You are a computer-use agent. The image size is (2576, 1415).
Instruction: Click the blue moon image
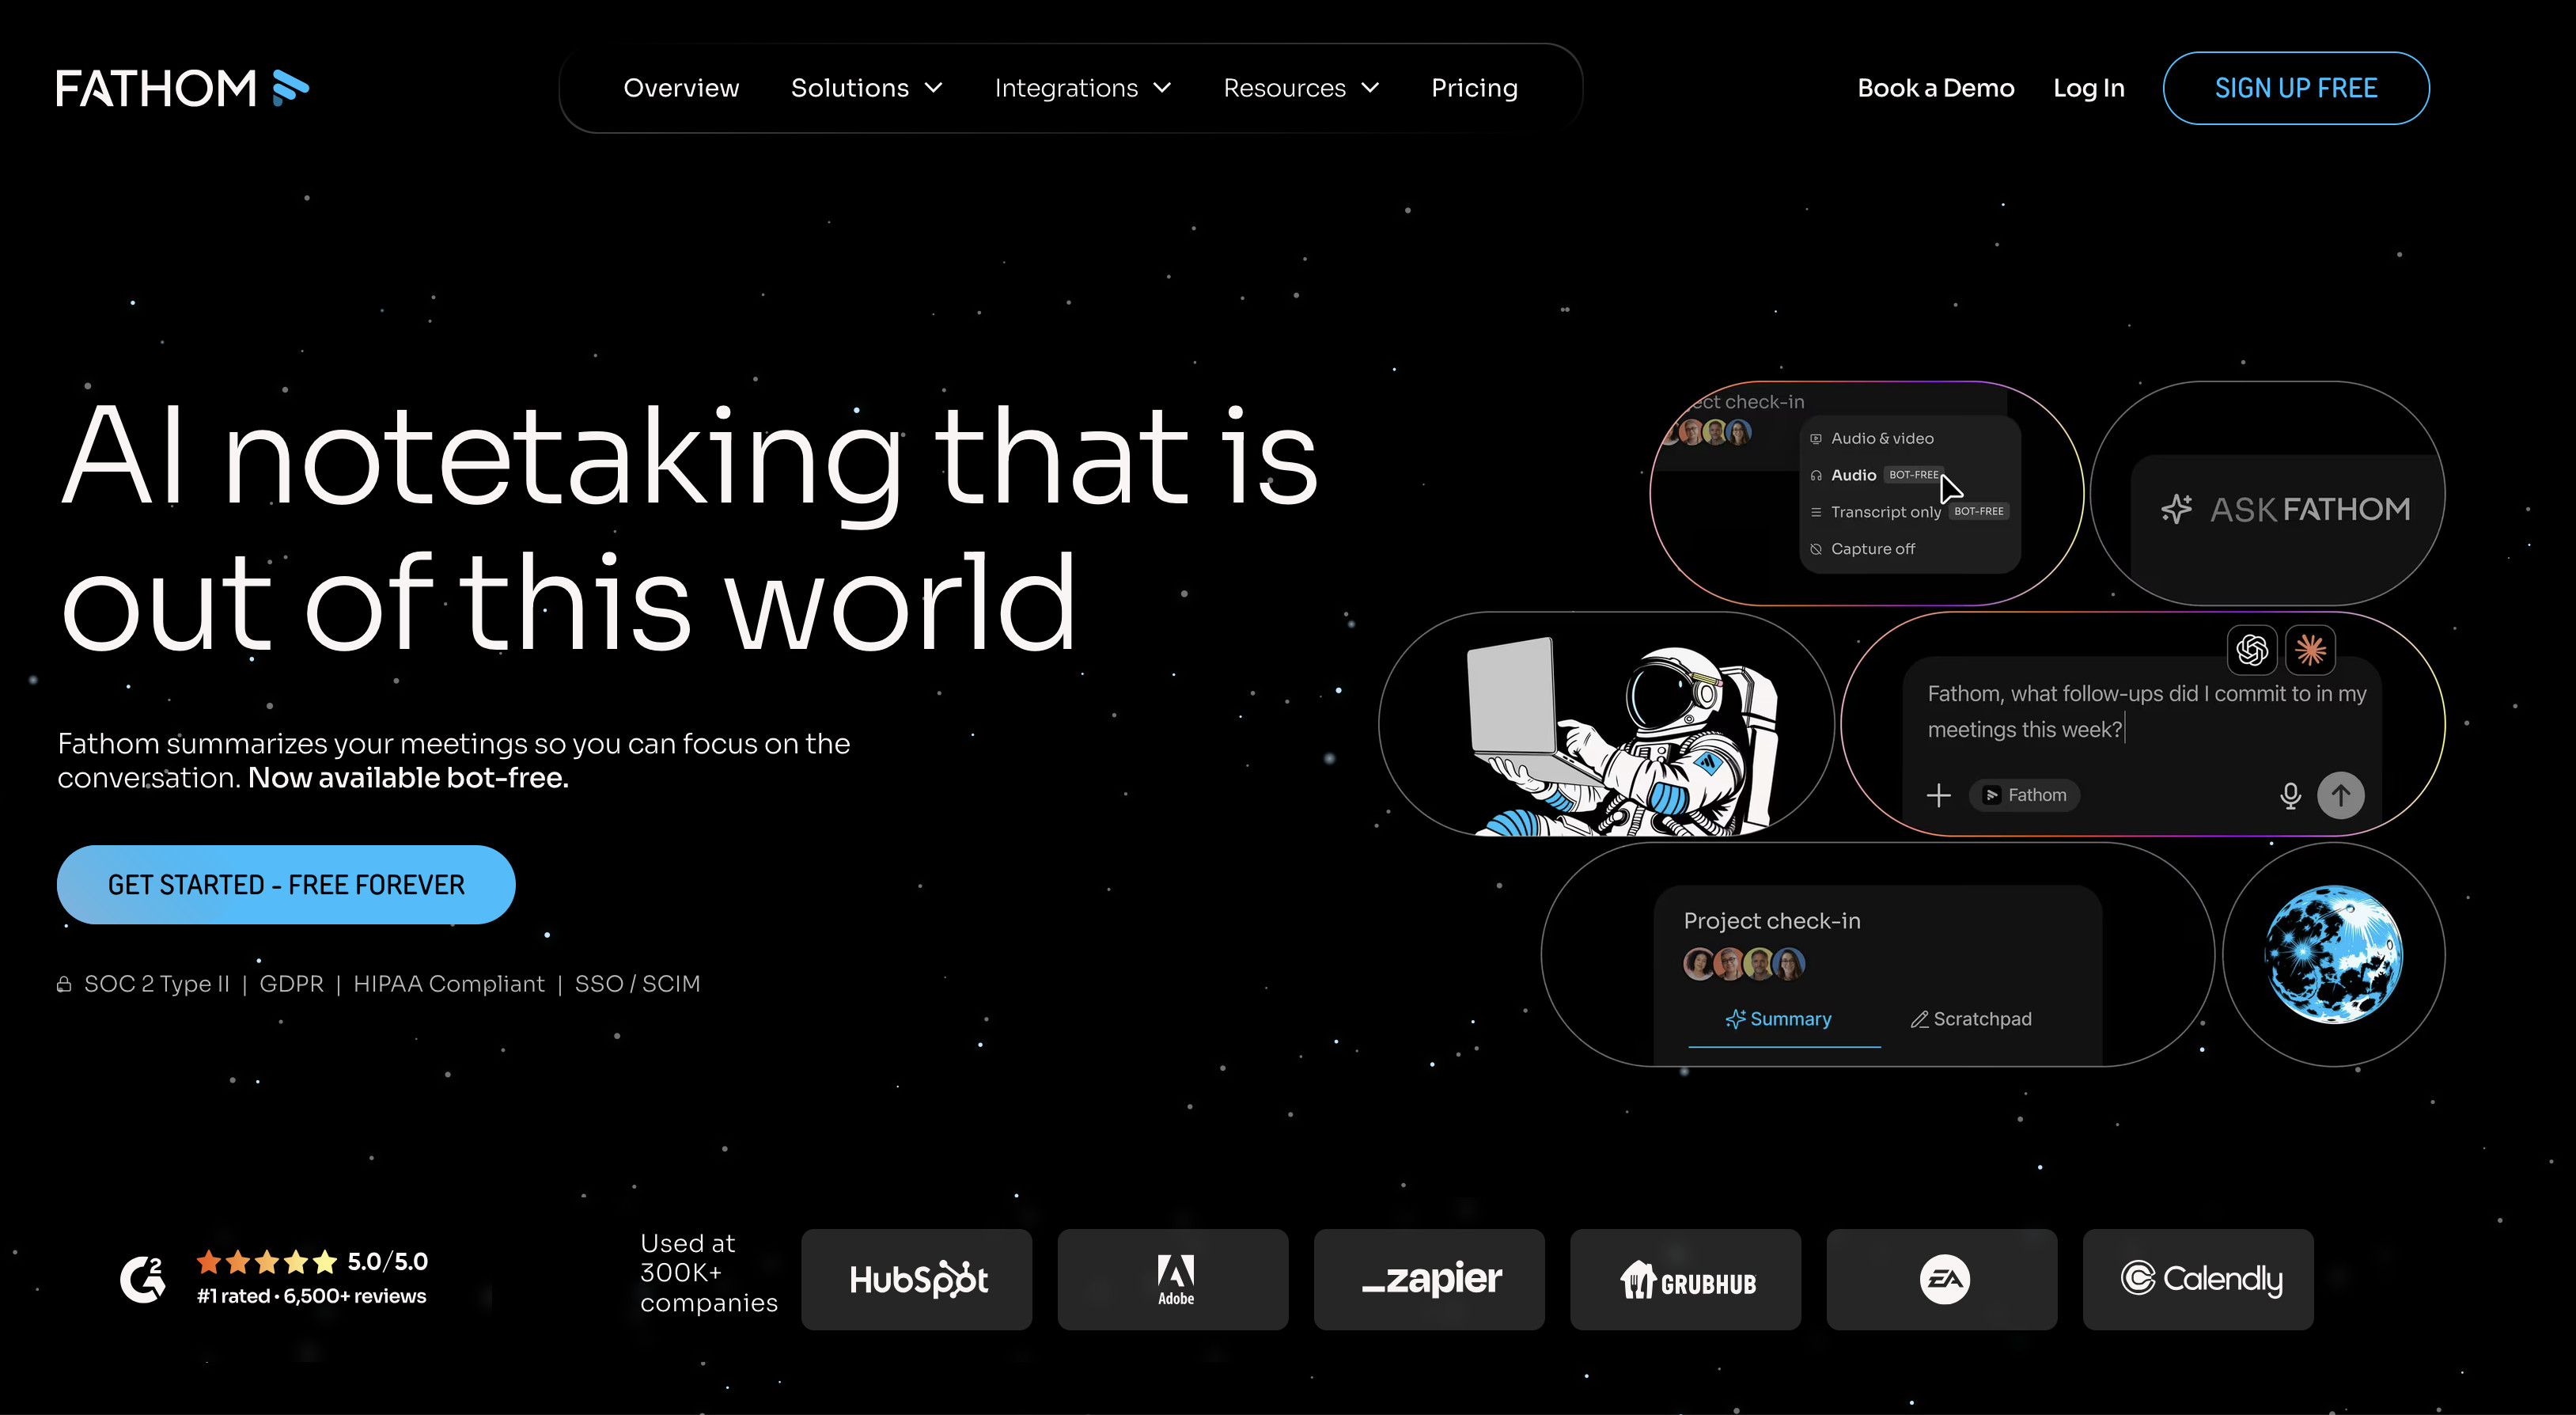click(2333, 954)
